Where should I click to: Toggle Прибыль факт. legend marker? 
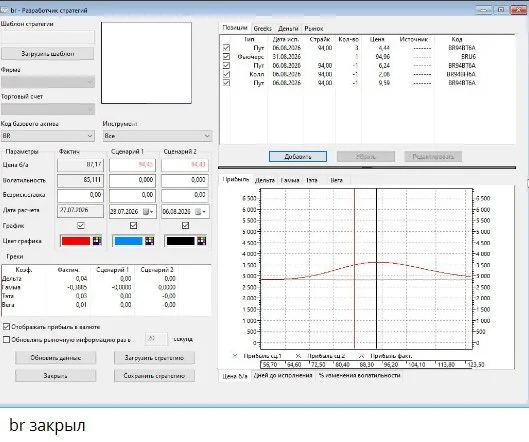click(x=361, y=356)
